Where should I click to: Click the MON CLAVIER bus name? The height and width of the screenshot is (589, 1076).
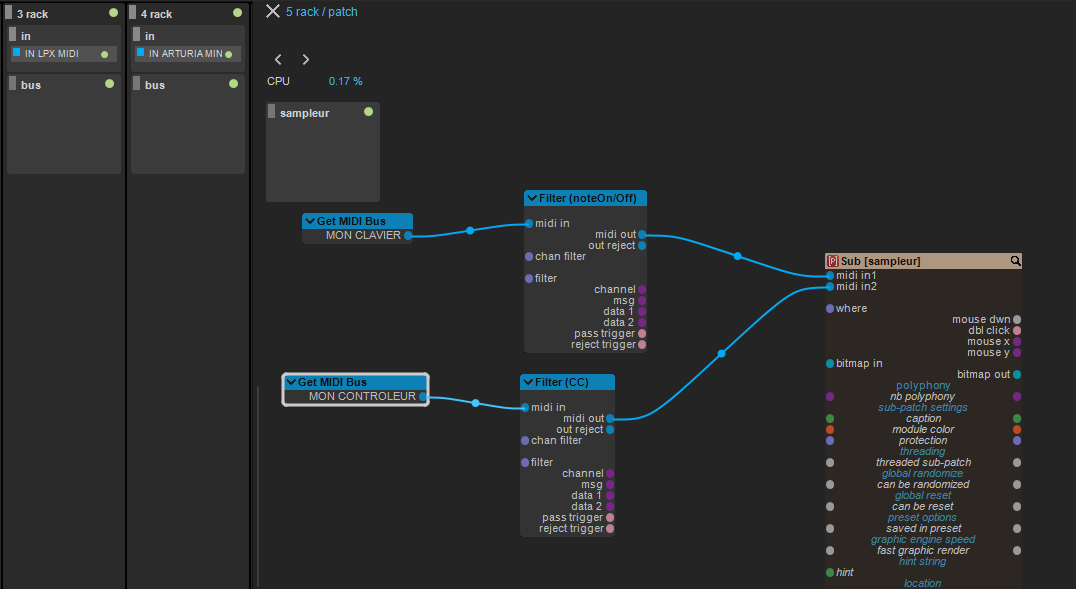click(362, 236)
